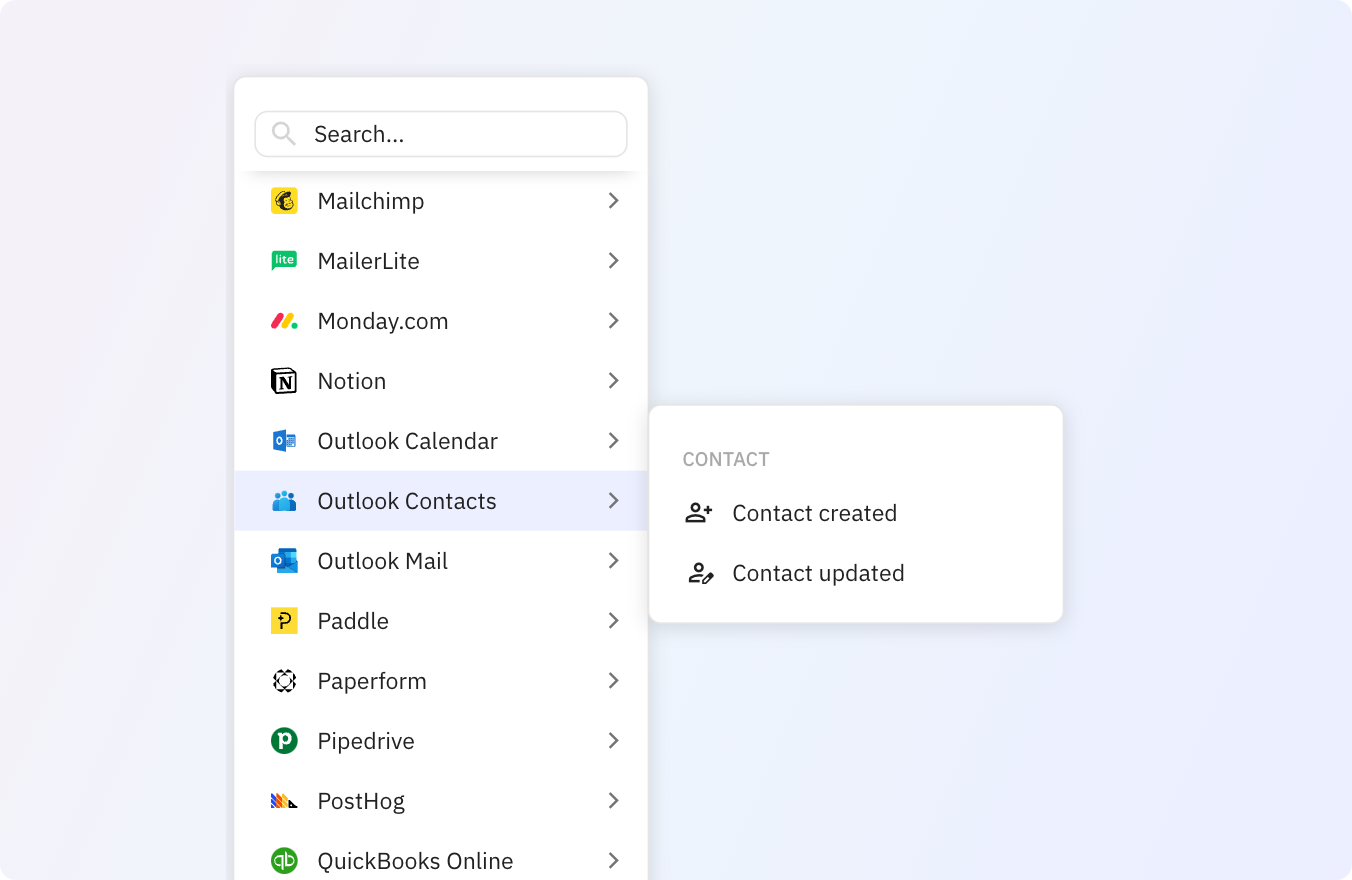Click the Outlook Calendar icon
The width and height of the screenshot is (1352, 880).
click(x=284, y=441)
